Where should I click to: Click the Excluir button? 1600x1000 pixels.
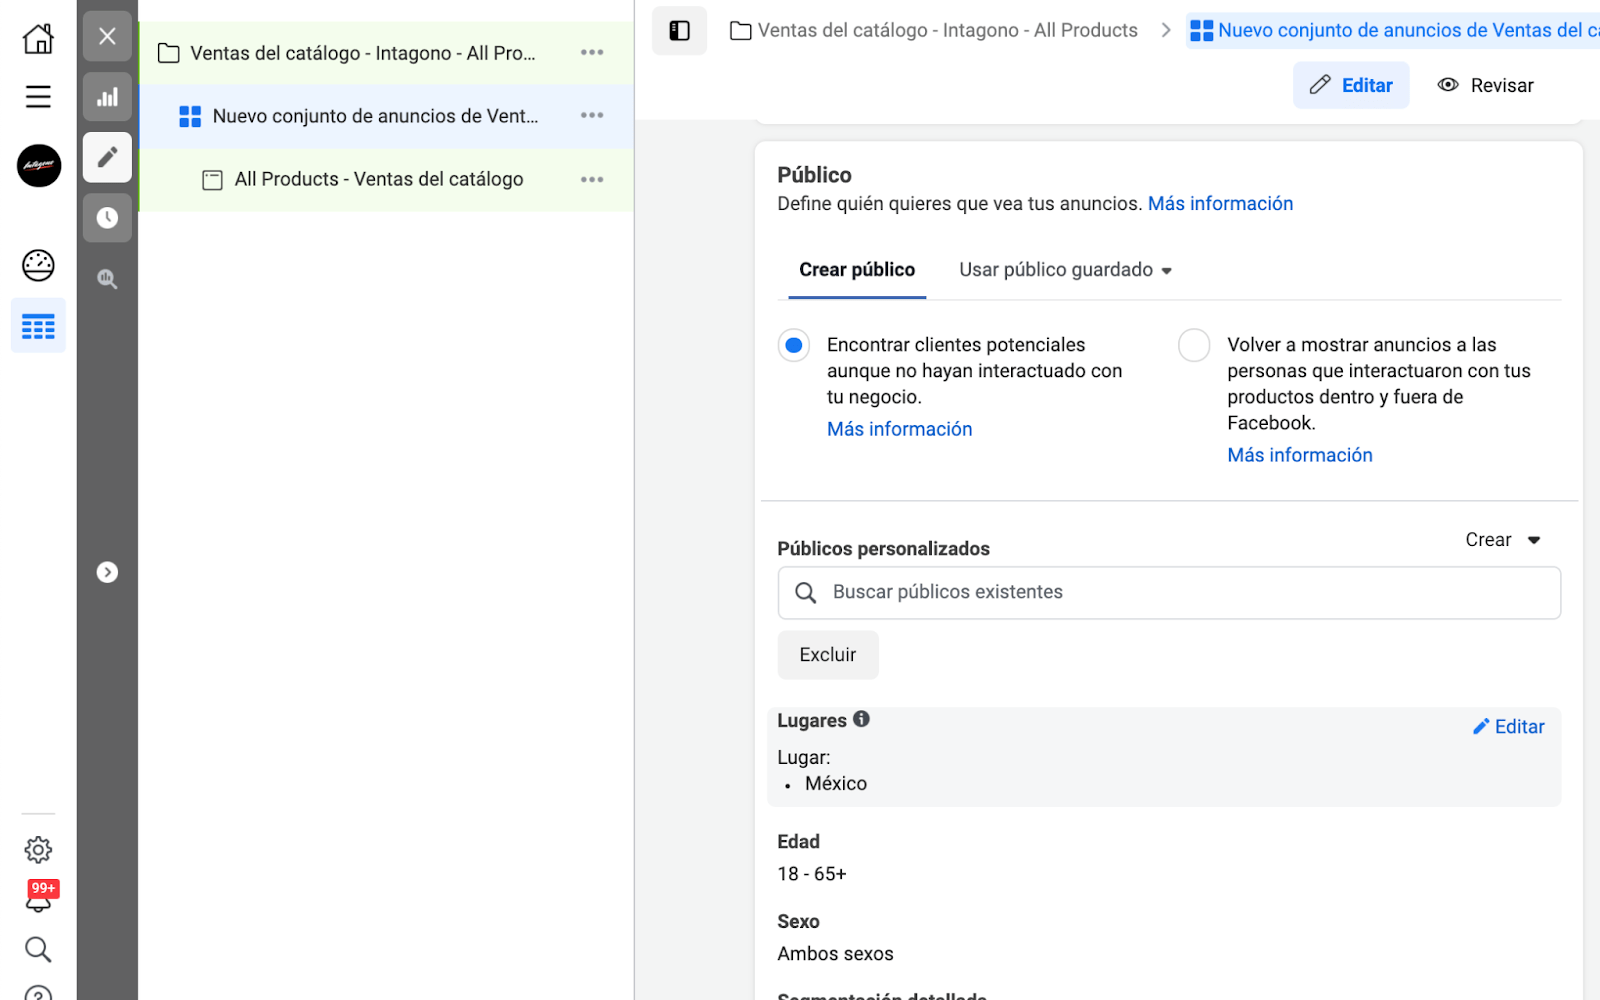(x=828, y=655)
